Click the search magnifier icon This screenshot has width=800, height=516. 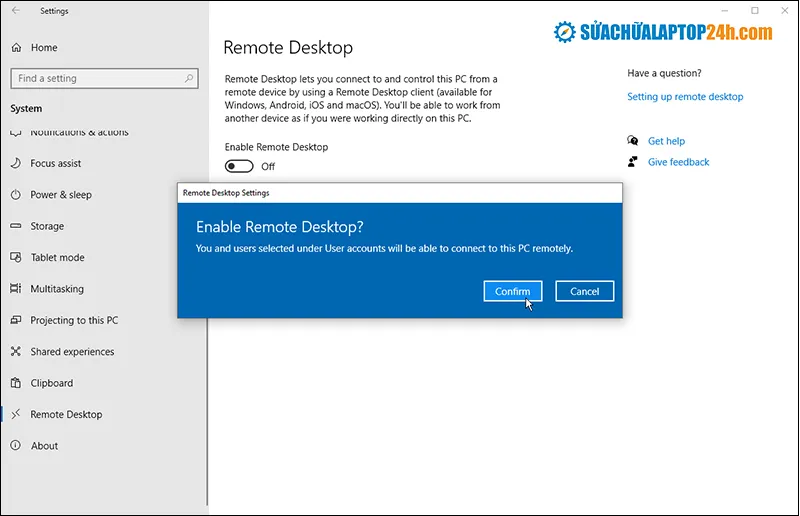pos(189,79)
